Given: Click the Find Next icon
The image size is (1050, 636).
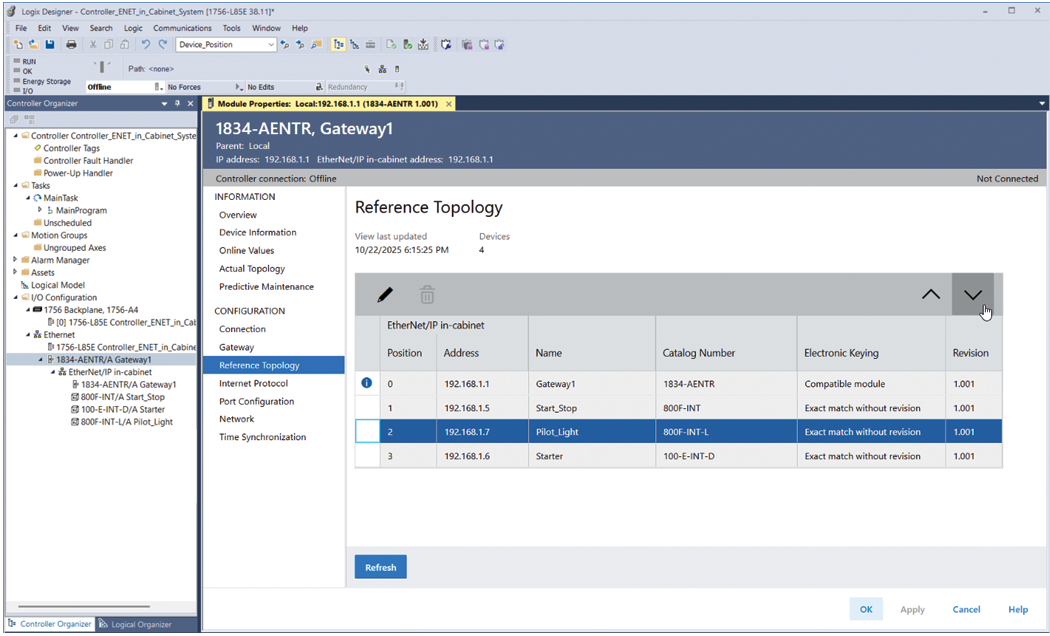Looking at the screenshot, I should point(301,45).
